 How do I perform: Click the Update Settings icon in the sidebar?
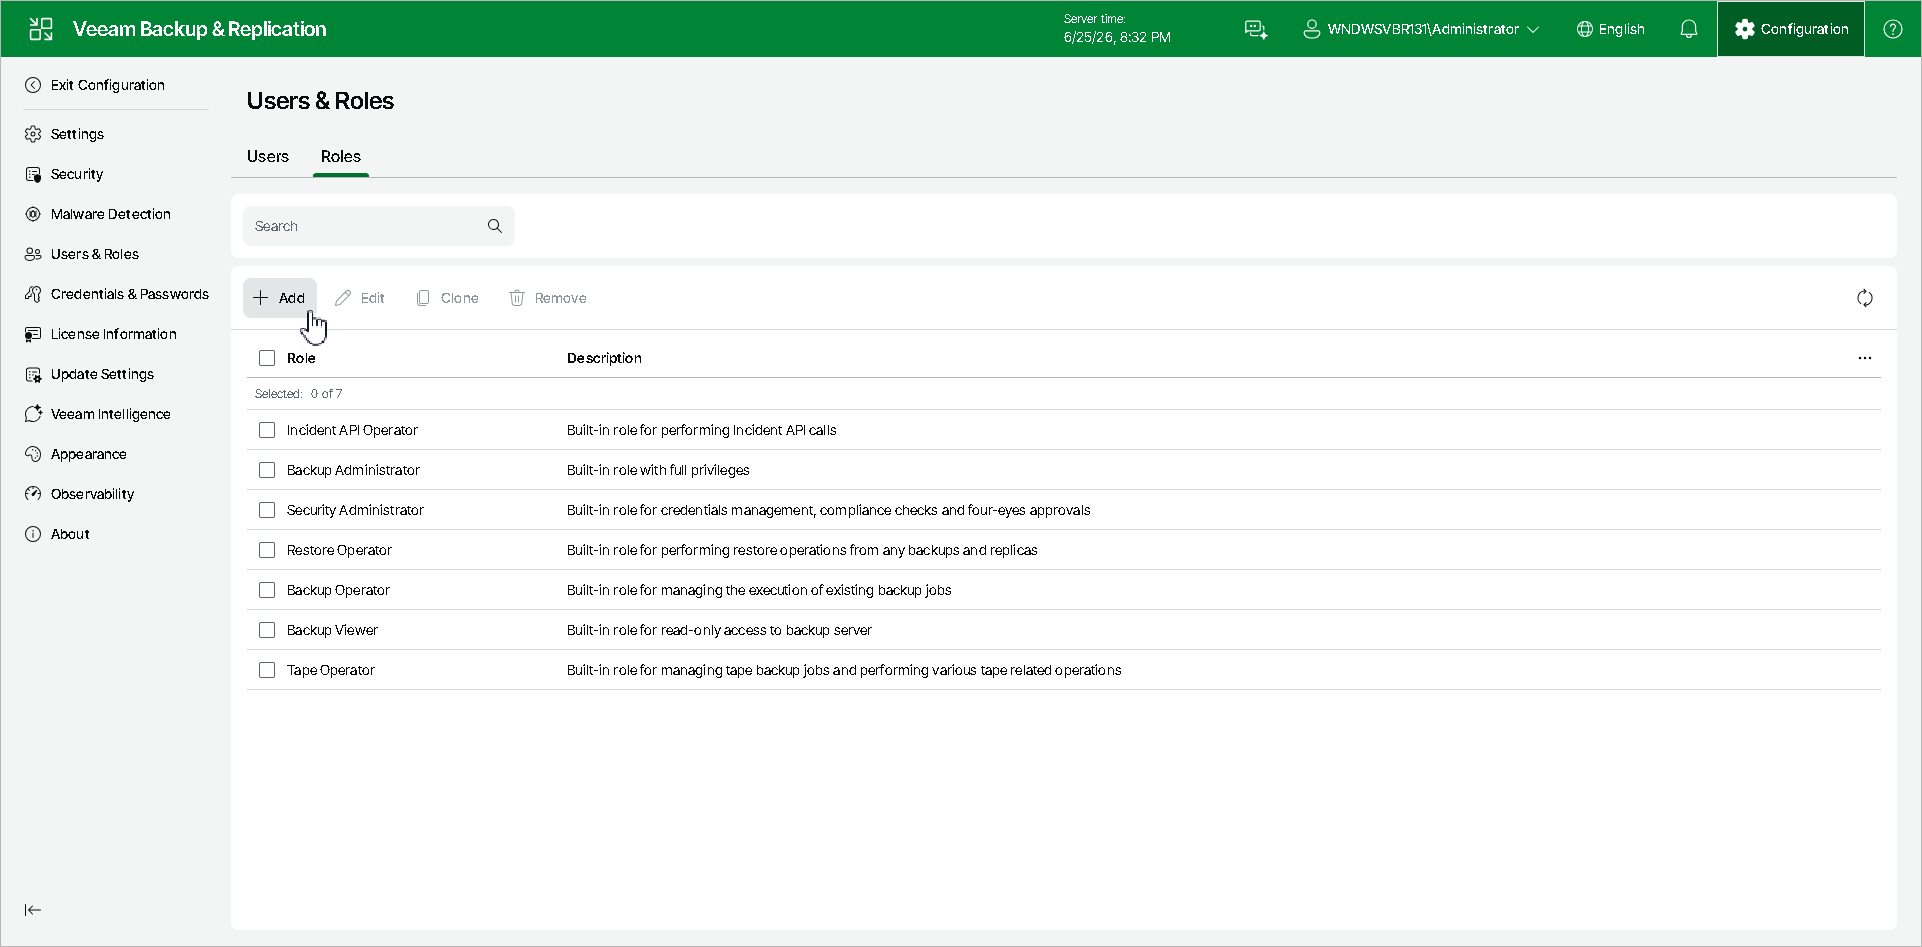(33, 374)
